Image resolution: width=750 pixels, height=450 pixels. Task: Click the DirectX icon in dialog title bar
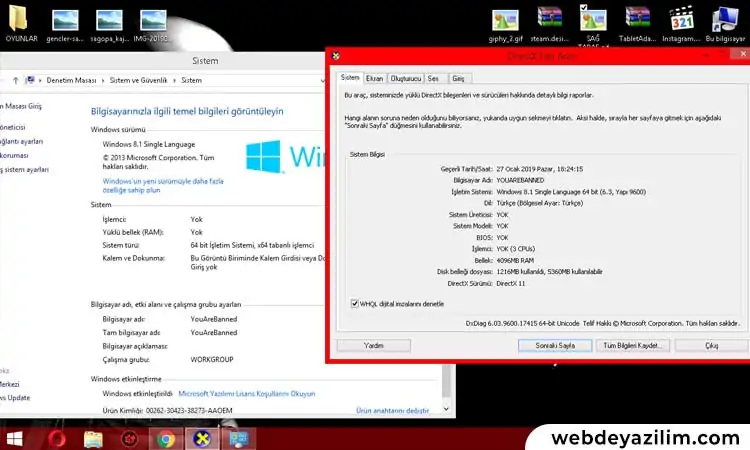(336, 55)
